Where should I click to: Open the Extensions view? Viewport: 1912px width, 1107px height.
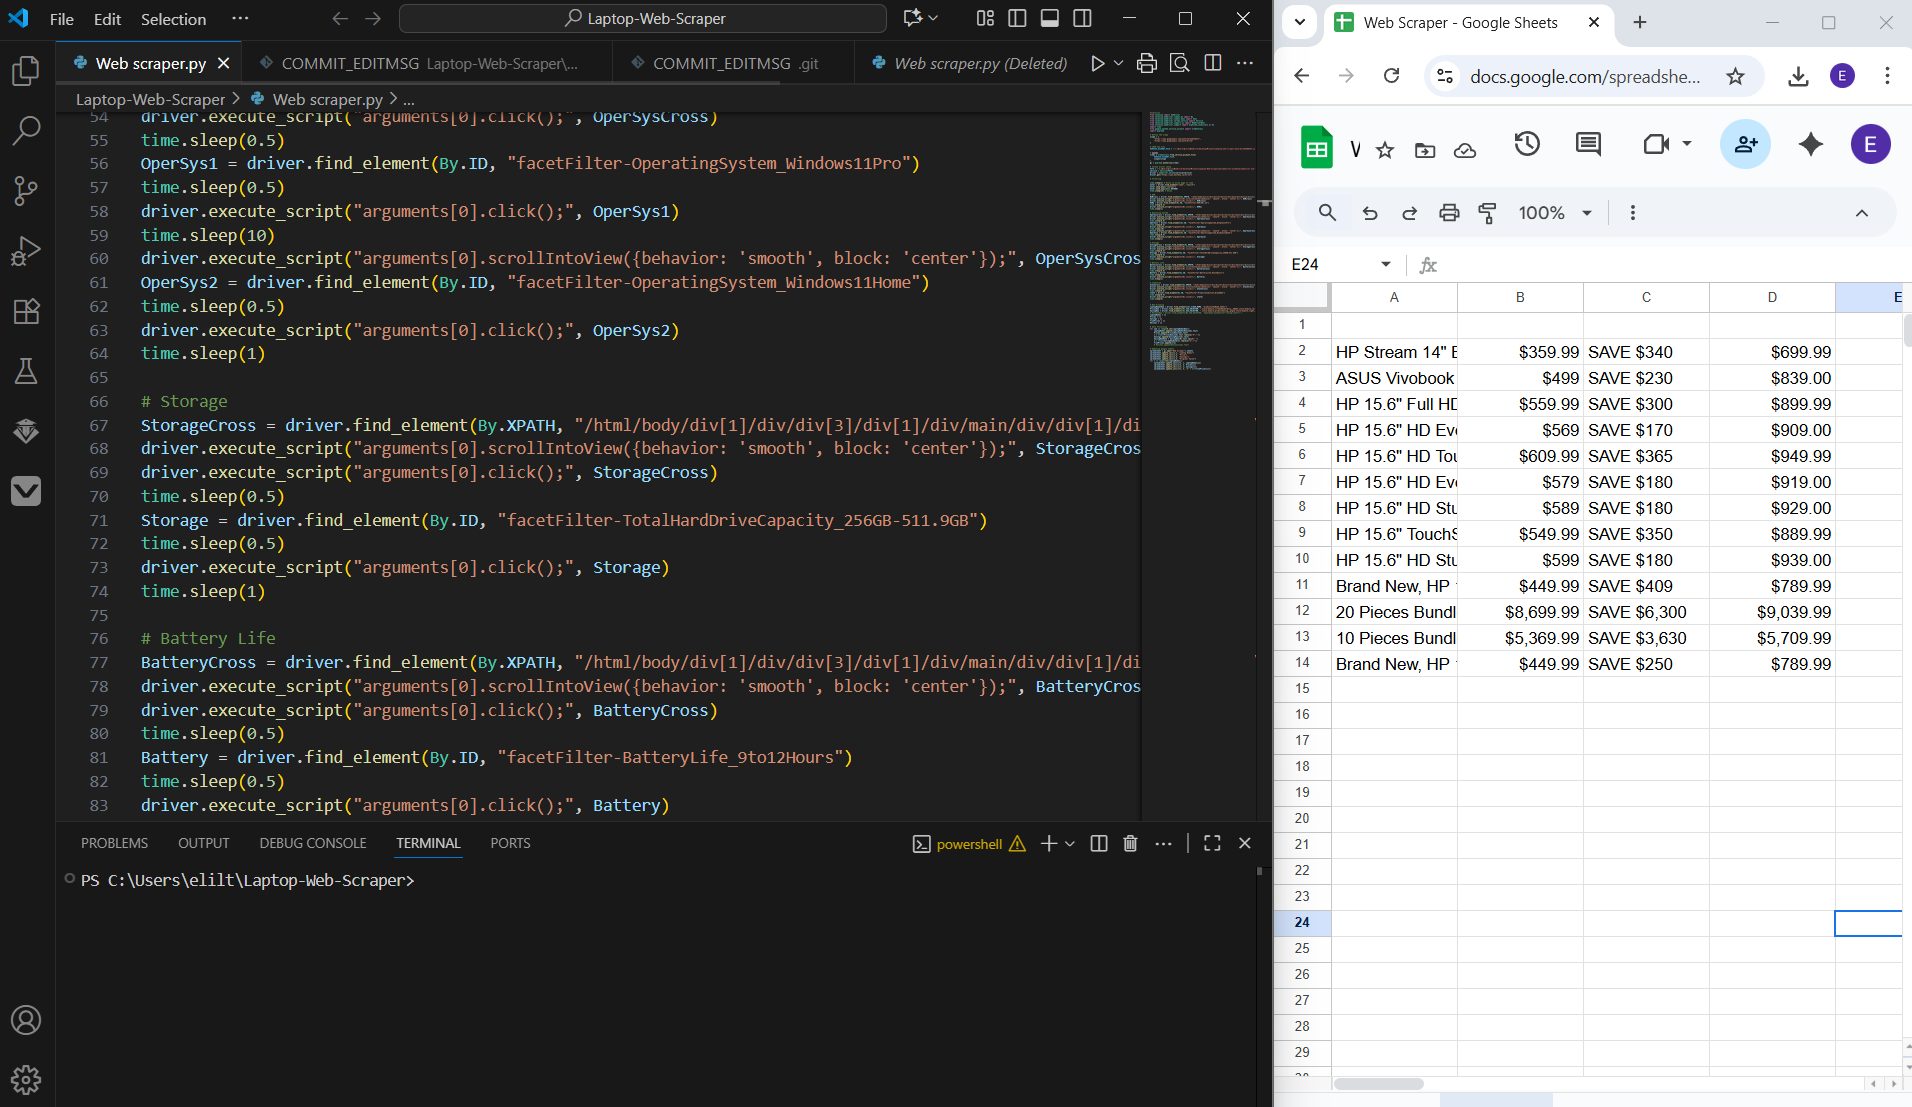point(26,311)
